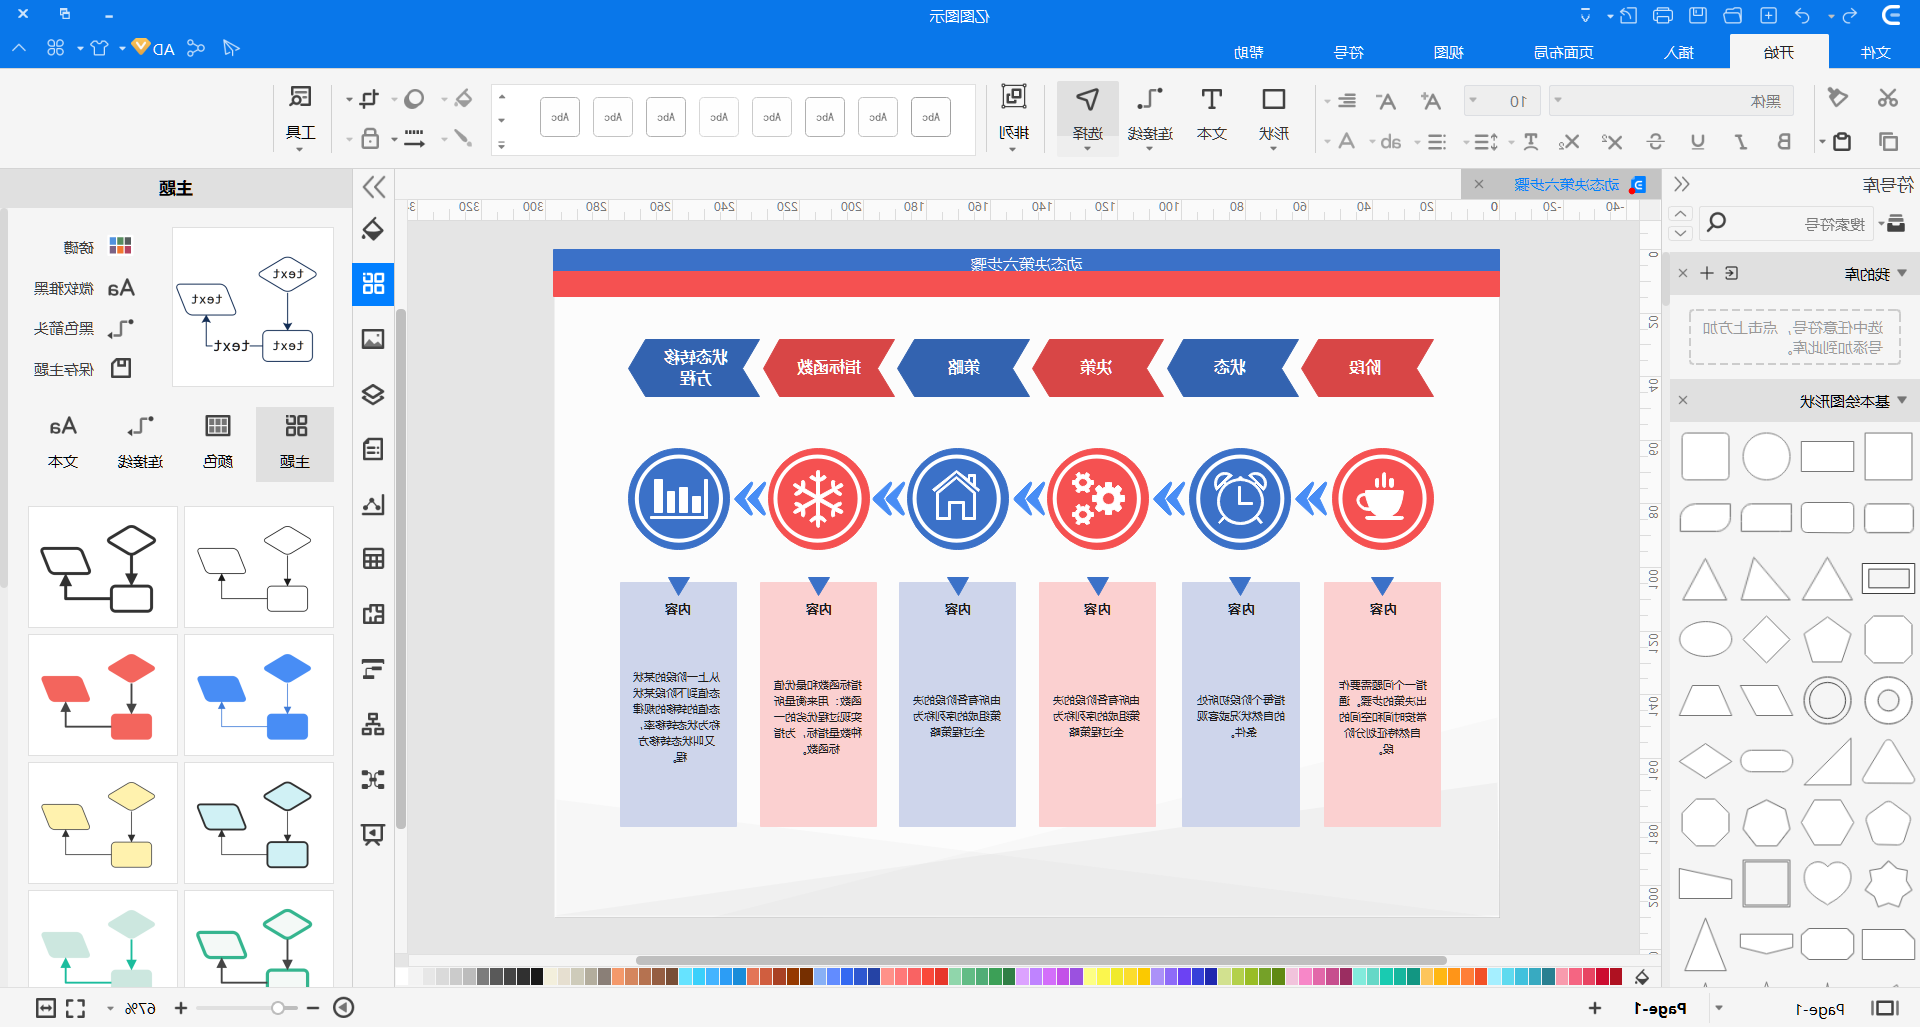The image size is (1920, 1027).
Task: Click the printer icon in the title bar
Action: (1663, 15)
